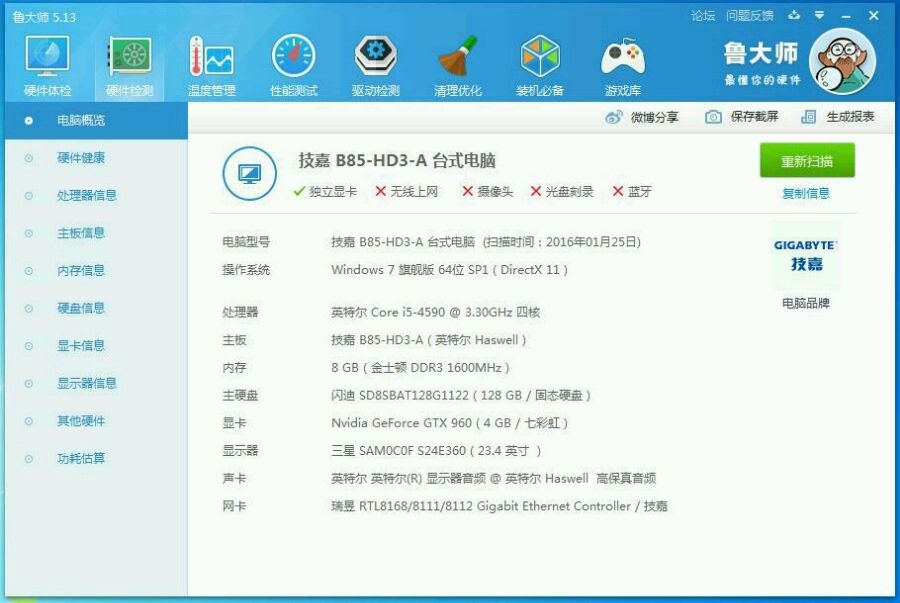Screen dimensions: 900x603
Task: Select 其他硬件 in sidebar
Action: pos(96,421)
